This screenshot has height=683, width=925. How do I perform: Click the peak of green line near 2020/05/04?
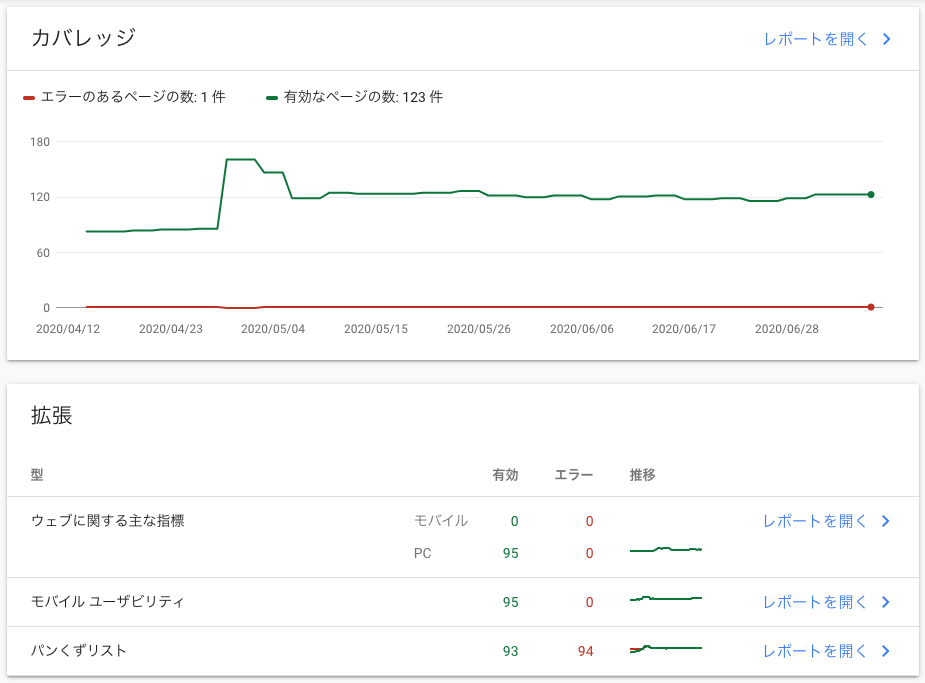pos(241,159)
